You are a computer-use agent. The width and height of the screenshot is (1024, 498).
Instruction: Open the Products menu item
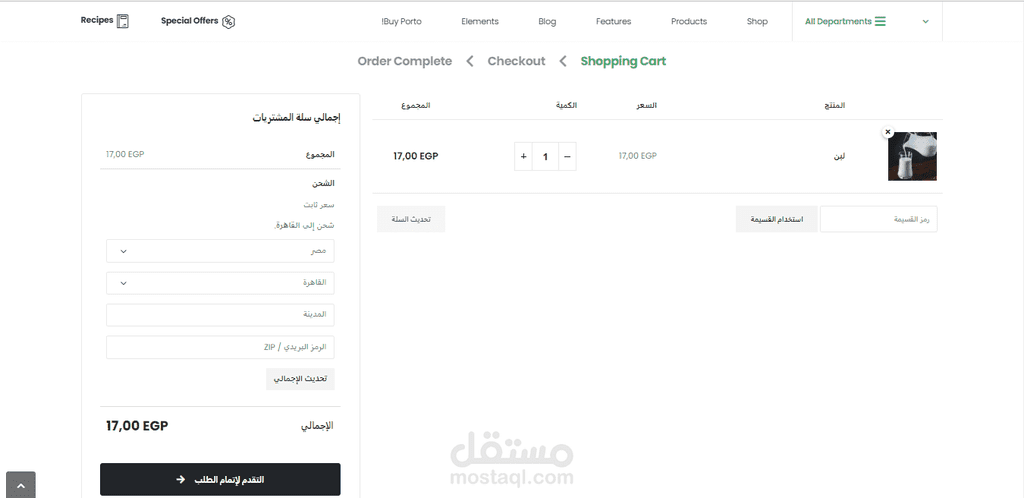click(689, 22)
